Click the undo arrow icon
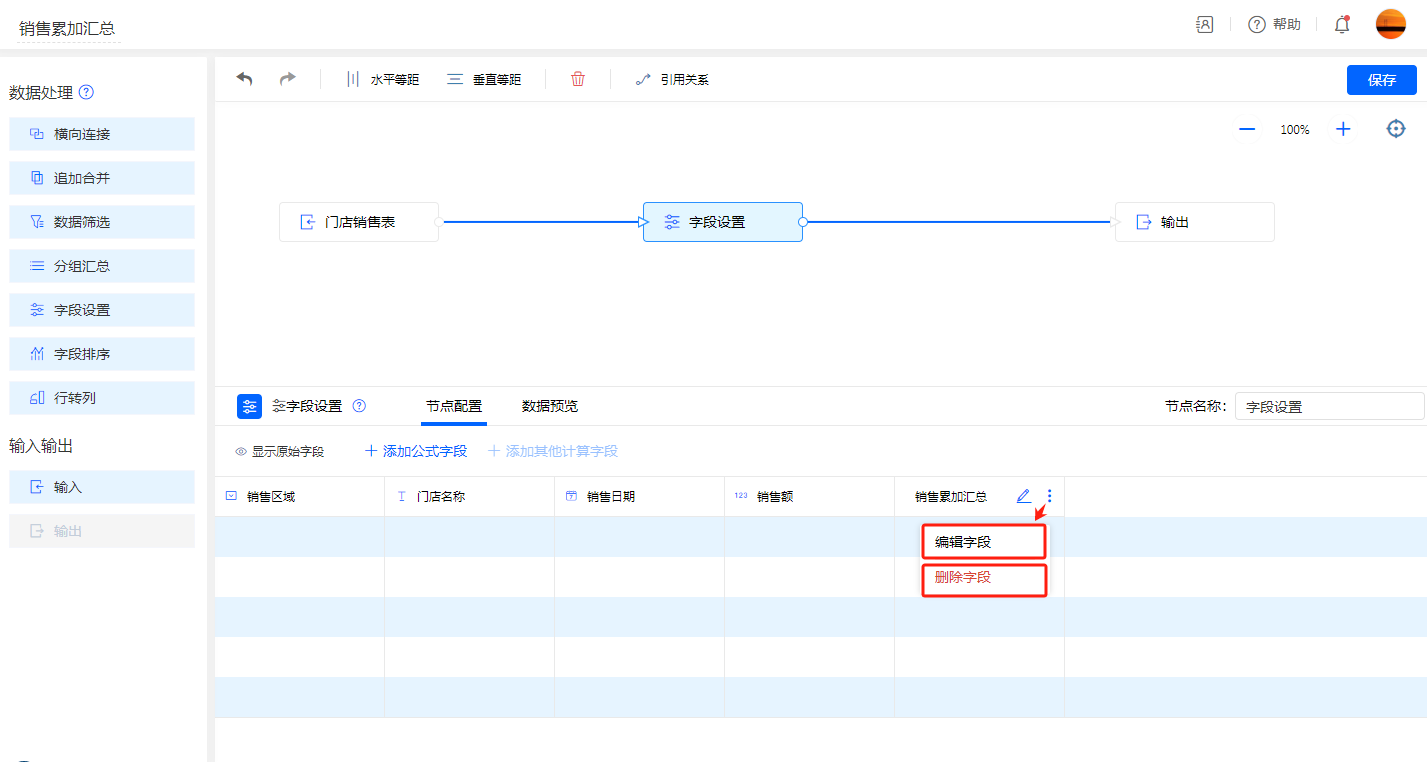Viewport: 1427px width, 762px height. point(244,79)
